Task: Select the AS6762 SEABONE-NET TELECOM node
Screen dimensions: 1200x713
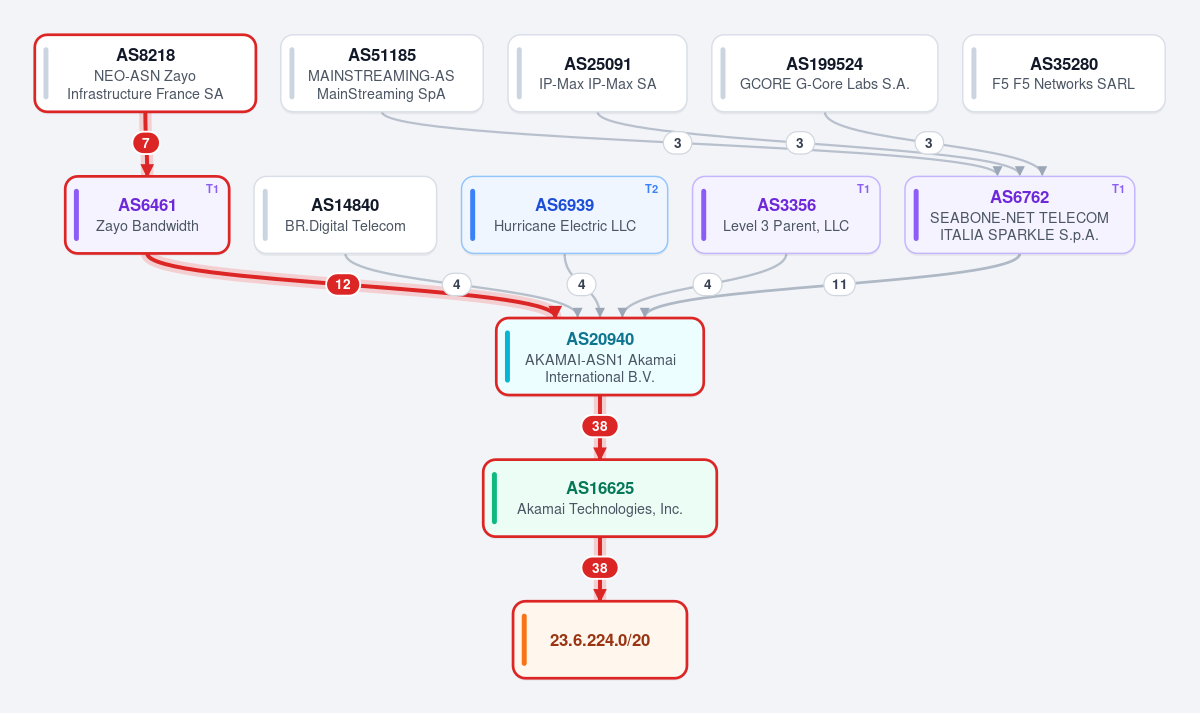Action: coord(1019,215)
